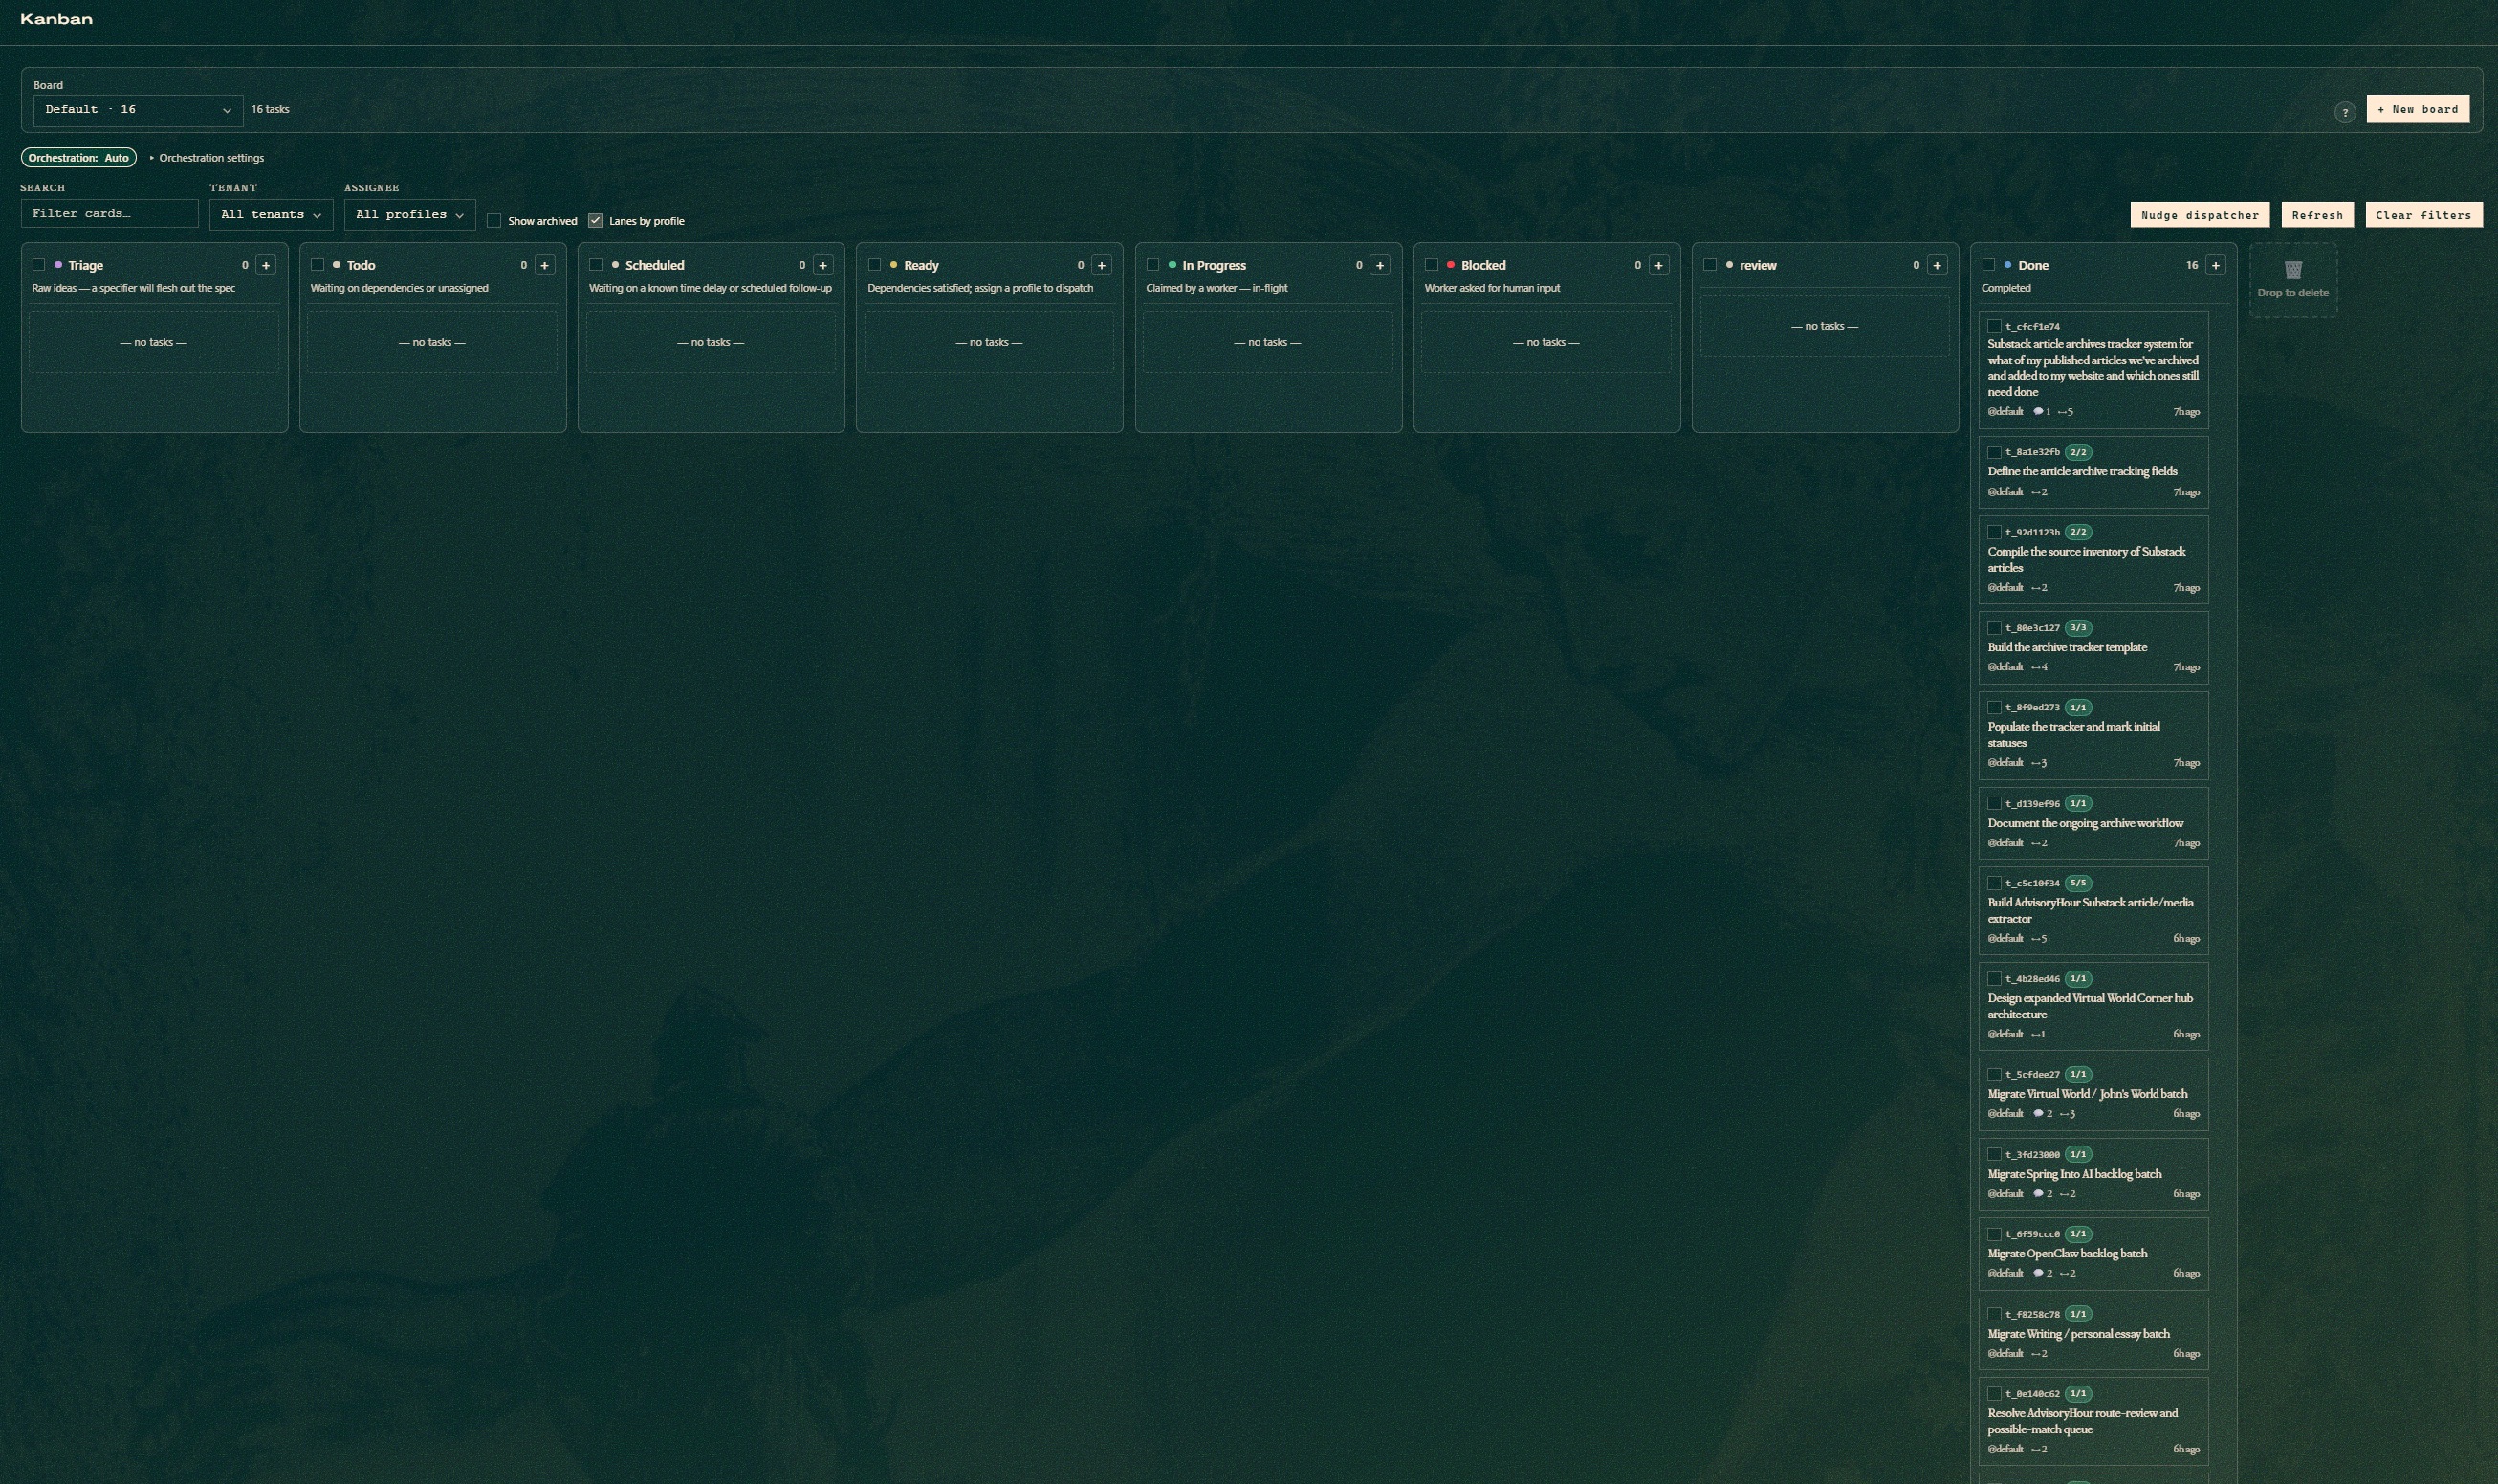Add a task to the review column
Viewport: 2498px width, 1484px height.
click(1937, 265)
